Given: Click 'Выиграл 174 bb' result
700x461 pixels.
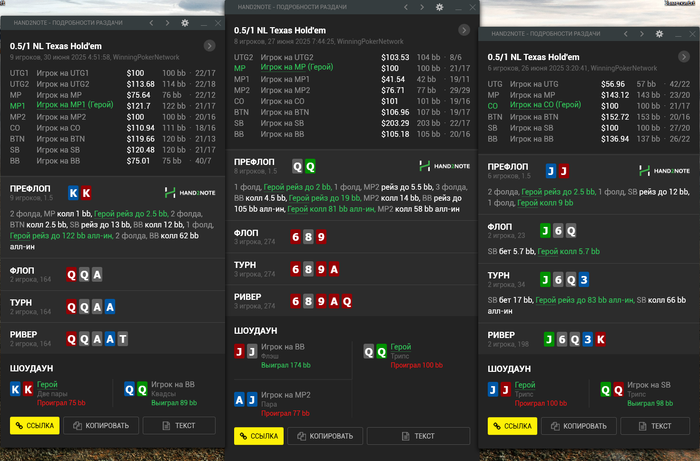Looking at the screenshot, I should tap(286, 365).
